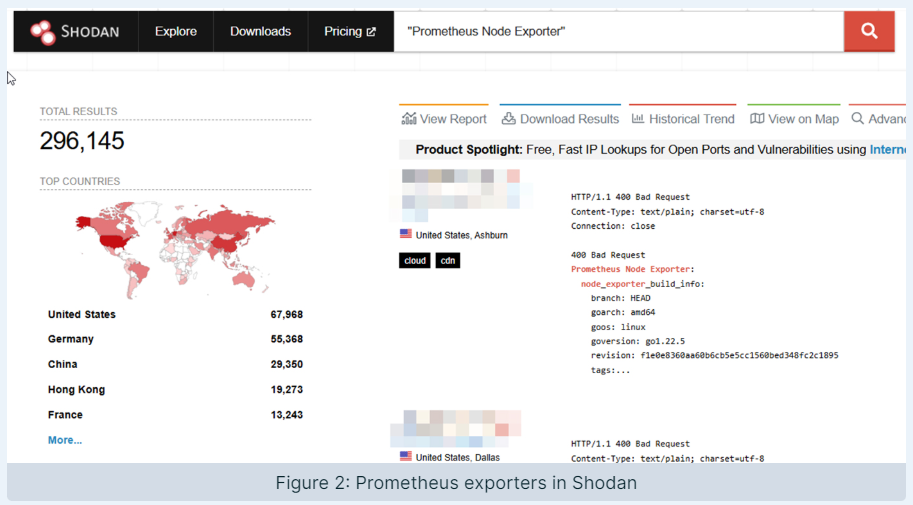Open the Pricing page
Viewport: 913px width, 505px height.
pos(350,31)
